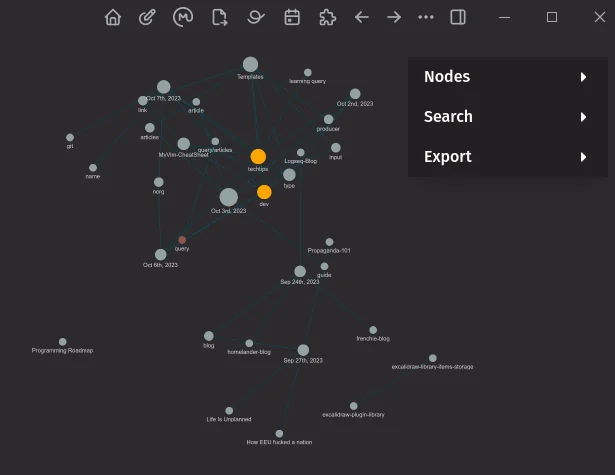The width and height of the screenshot is (615, 475).
Task: Click the planet orbit icon
Action: pos(256,17)
